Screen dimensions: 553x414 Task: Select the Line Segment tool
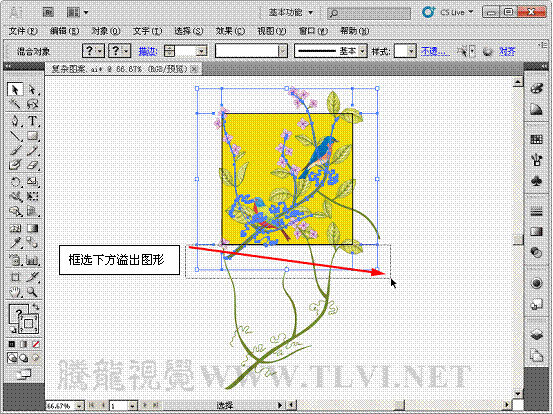pos(15,135)
